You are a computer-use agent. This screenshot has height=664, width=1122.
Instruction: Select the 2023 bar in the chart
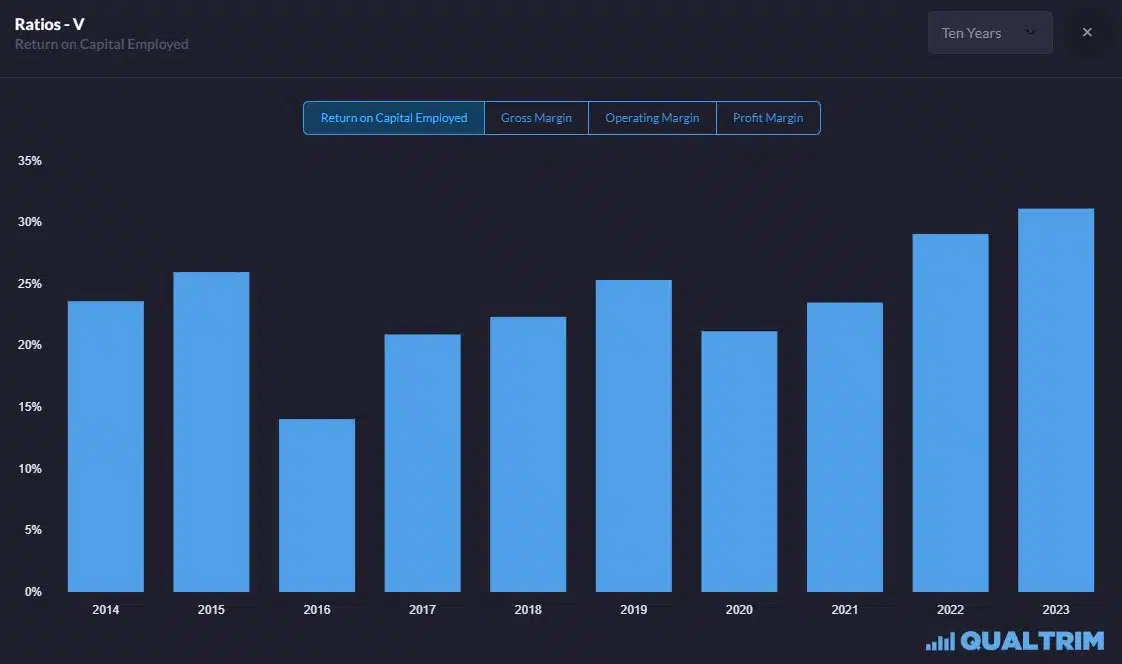click(x=1056, y=400)
